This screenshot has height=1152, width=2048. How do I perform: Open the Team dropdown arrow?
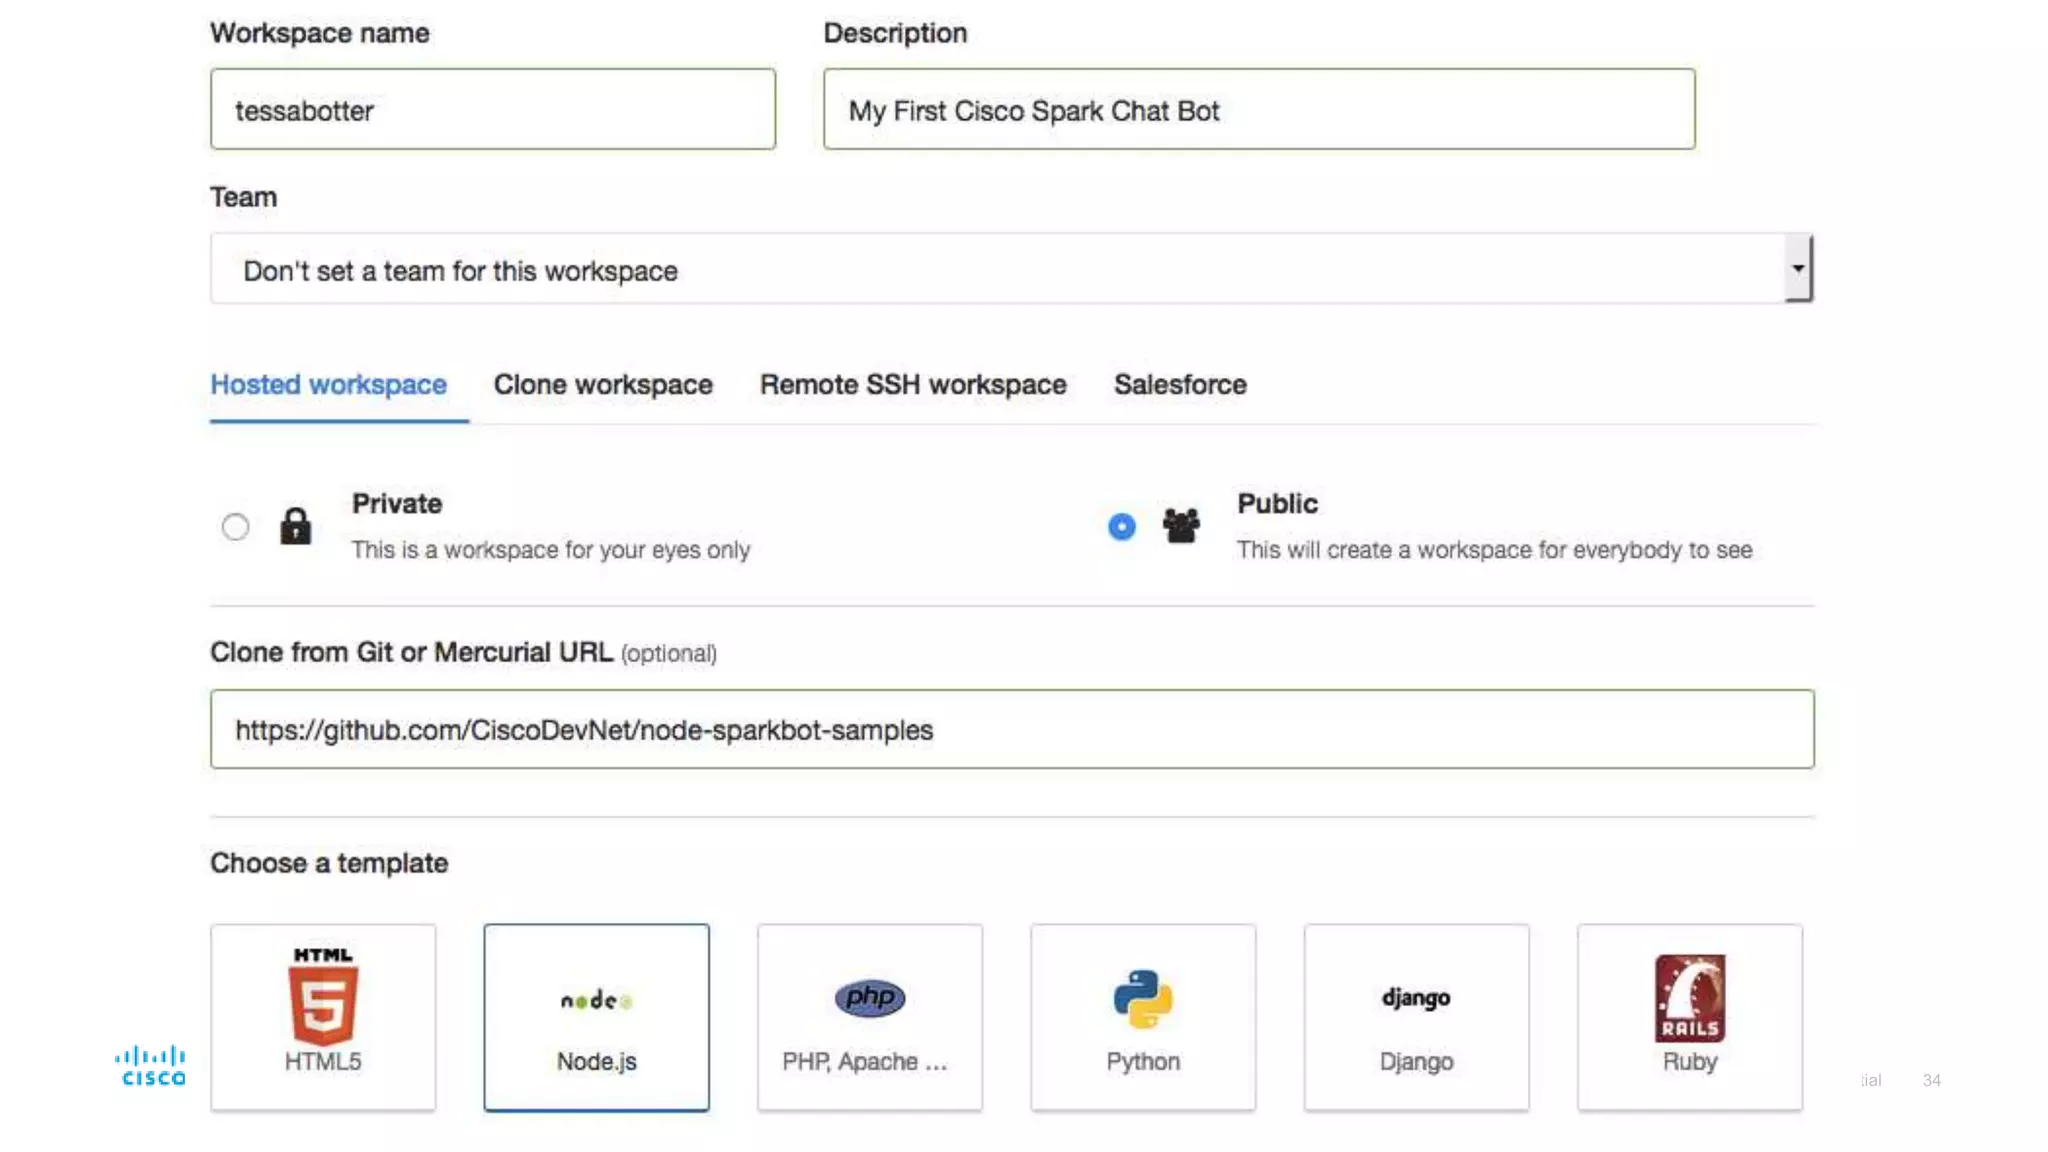pos(1798,268)
